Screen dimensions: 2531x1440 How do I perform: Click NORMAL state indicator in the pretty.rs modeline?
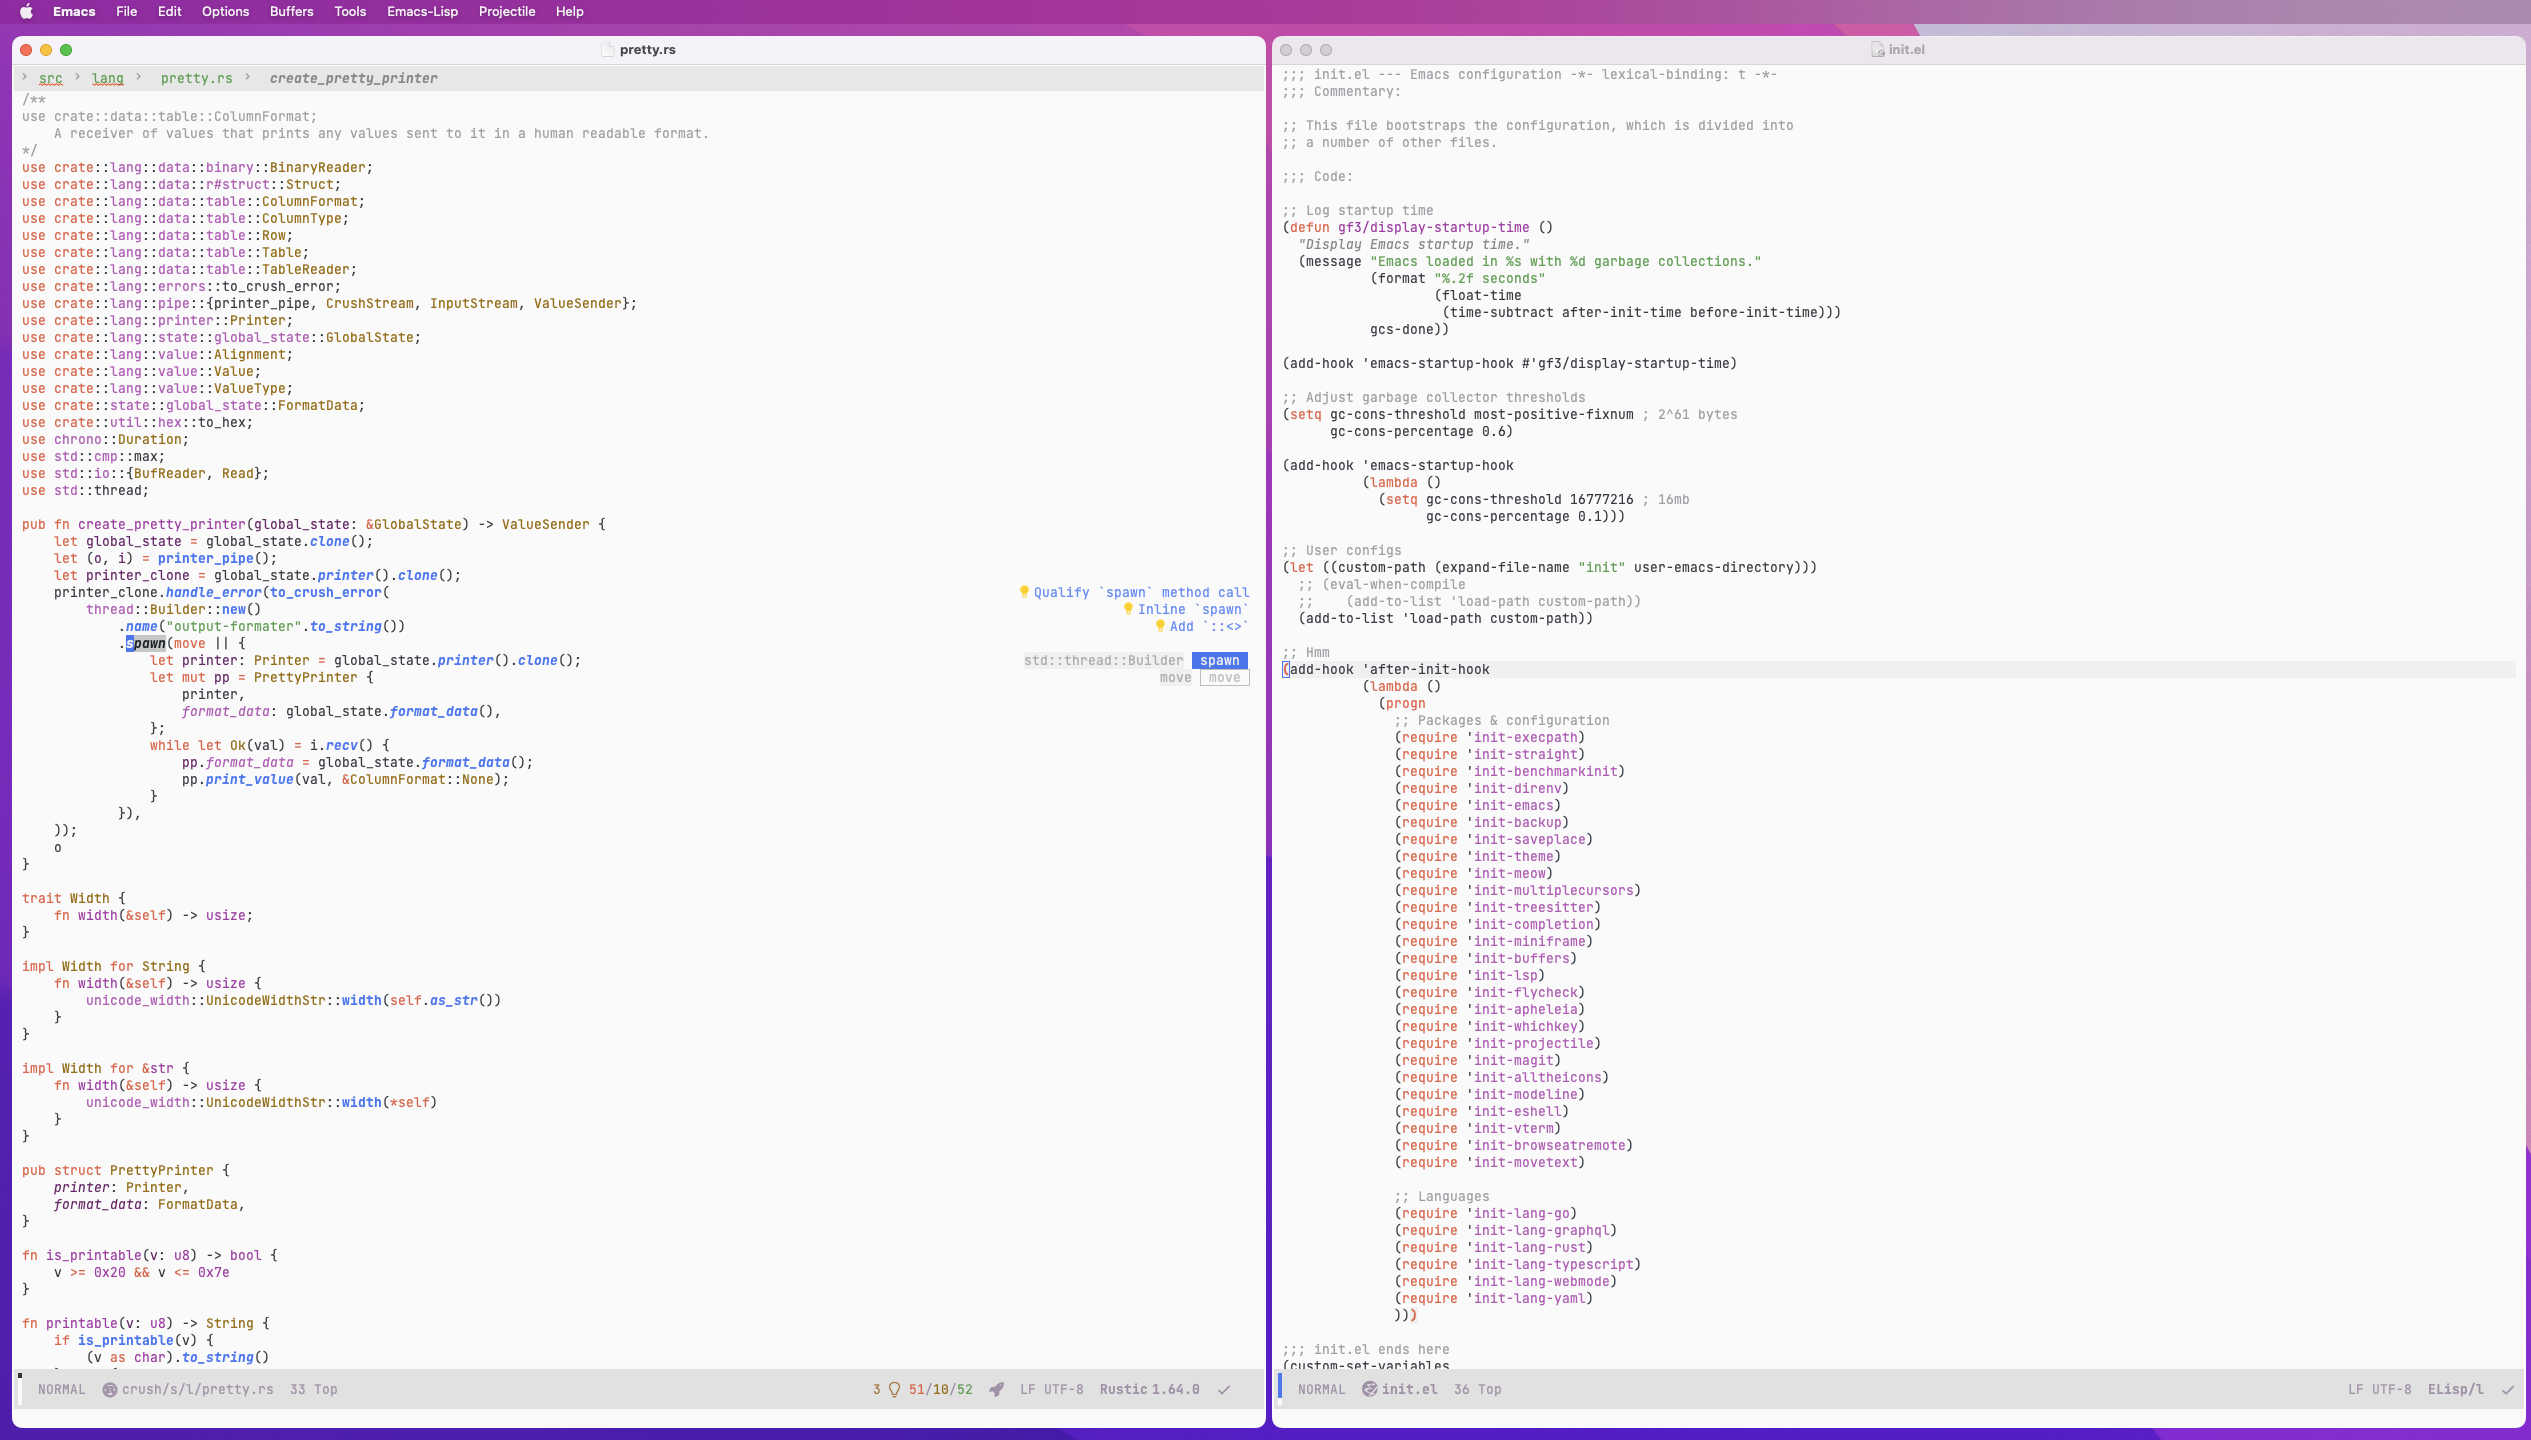pos(61,1390)
